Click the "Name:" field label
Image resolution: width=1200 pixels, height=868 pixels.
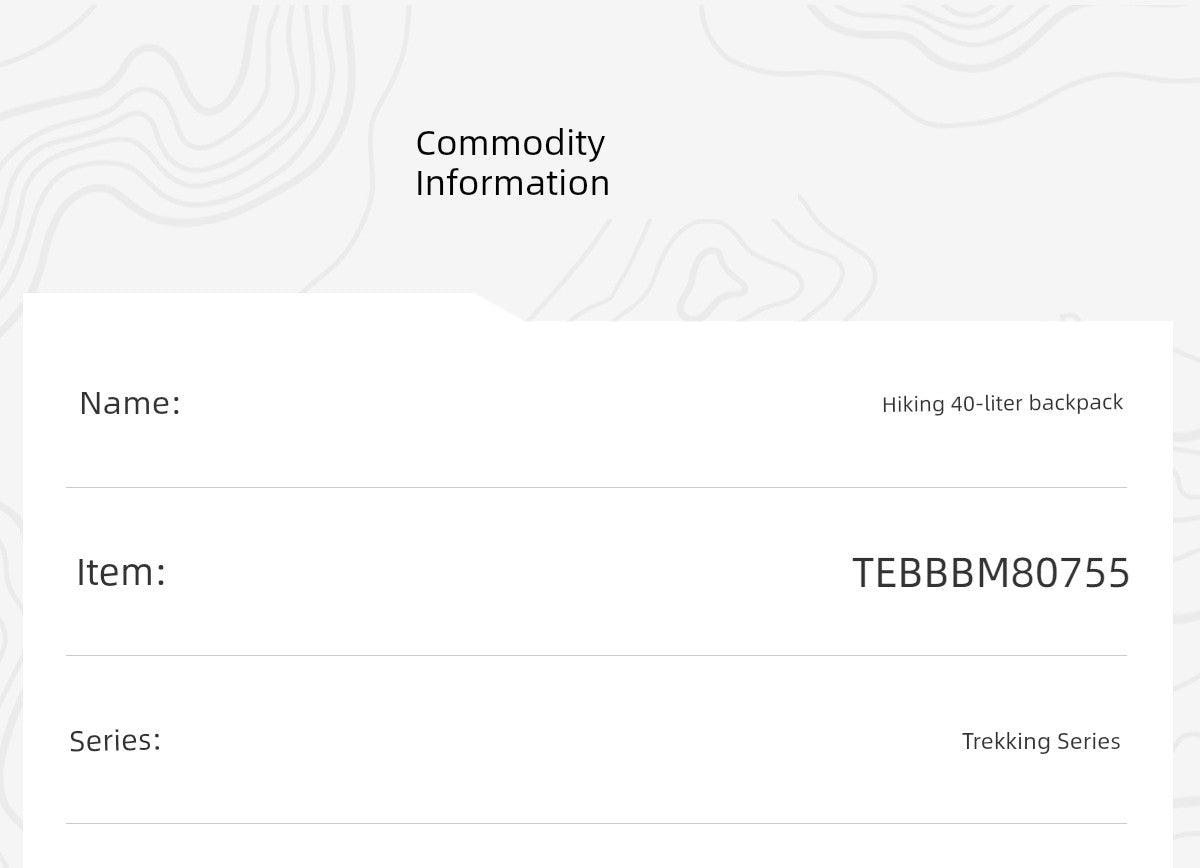pyautogui.click(x=130, y=403)
